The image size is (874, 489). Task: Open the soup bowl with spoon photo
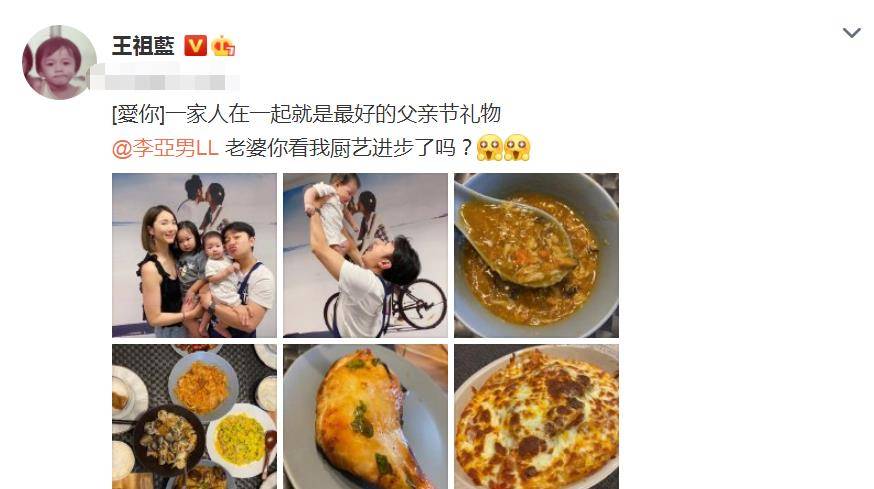(536, 255)
